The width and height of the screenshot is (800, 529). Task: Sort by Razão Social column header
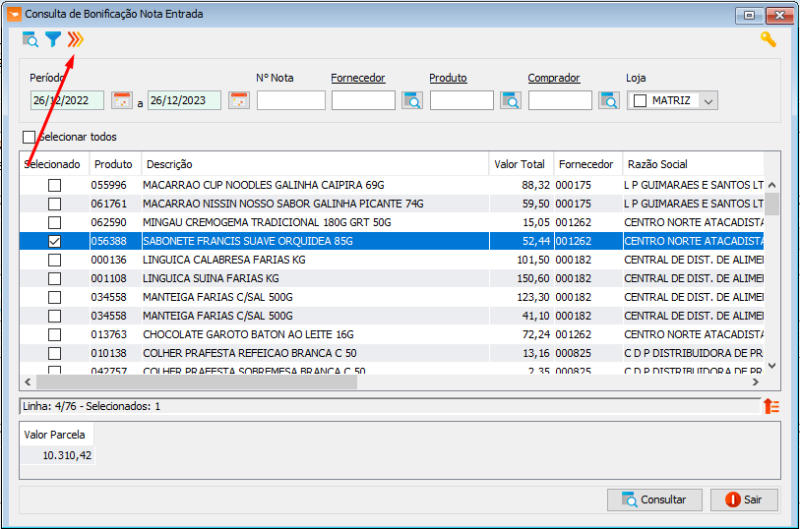[x=693, y=164]
